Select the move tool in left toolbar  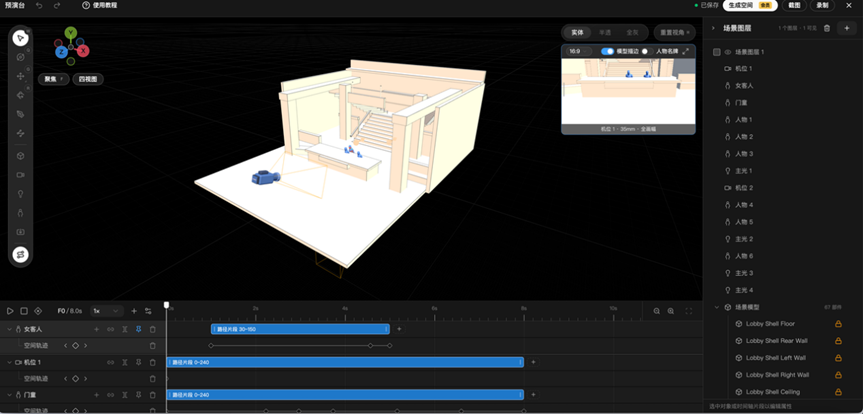click(x=20, y=76)
